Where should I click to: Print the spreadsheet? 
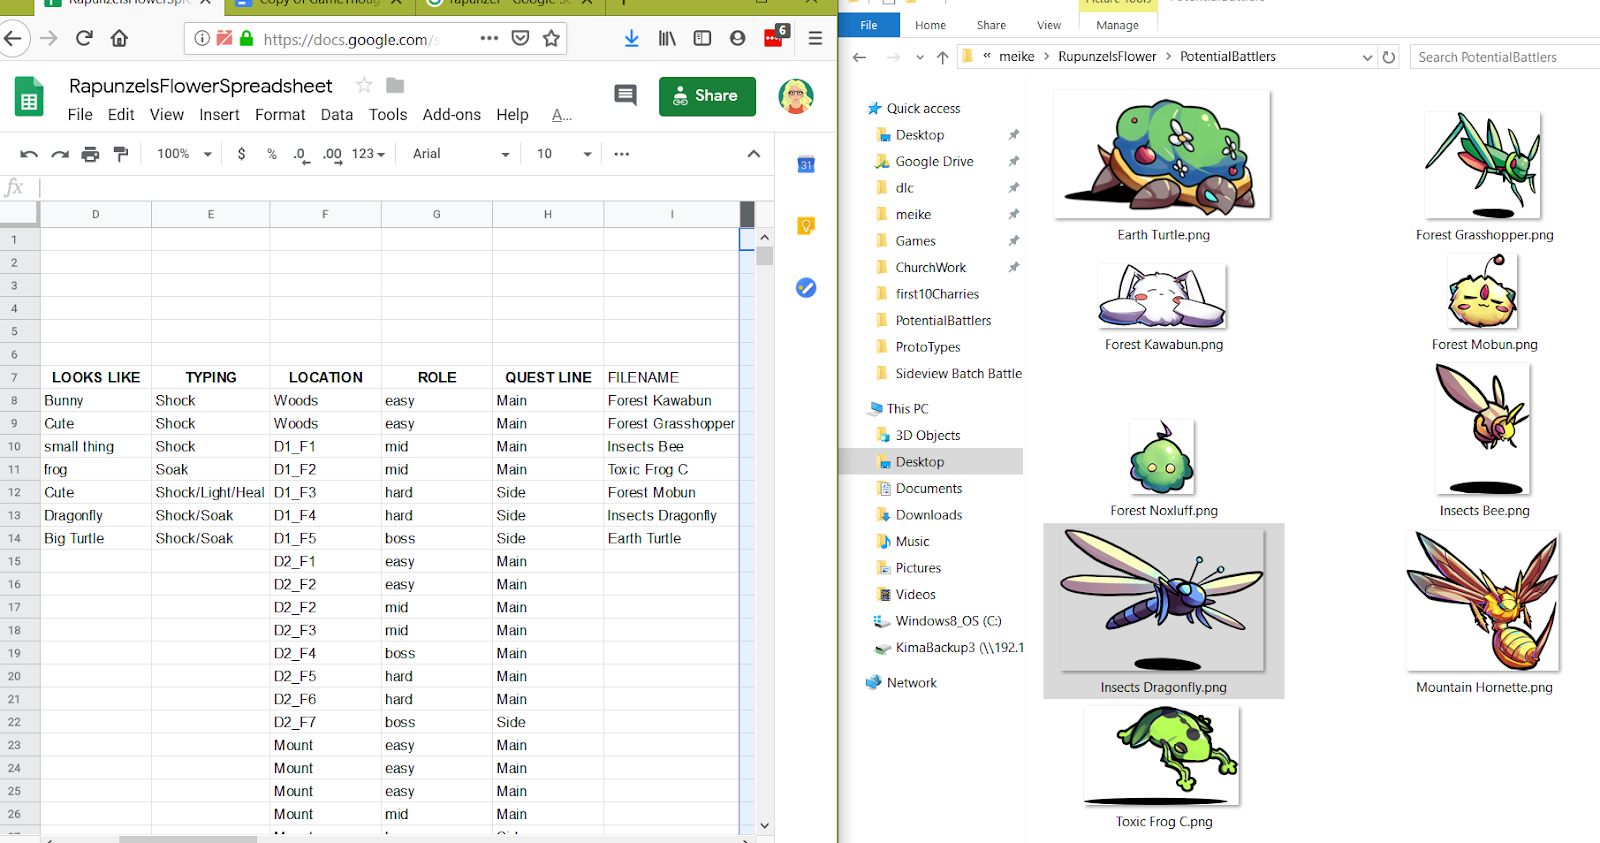click(91, 154)
